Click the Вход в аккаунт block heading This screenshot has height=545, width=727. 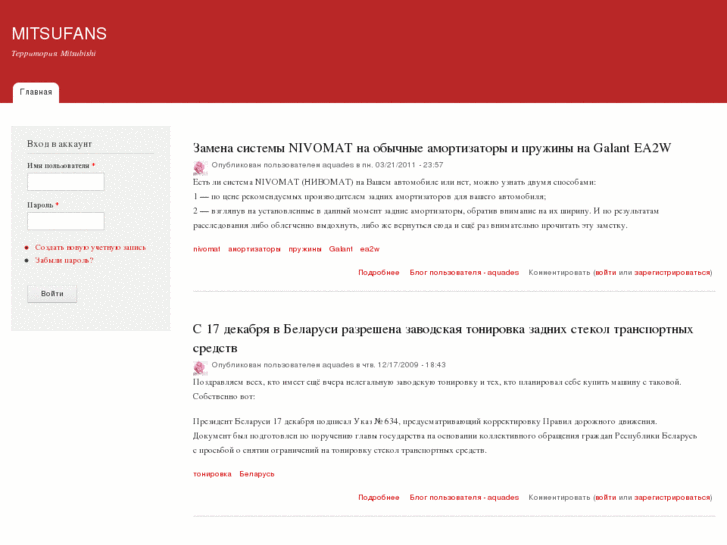point(59,144)
